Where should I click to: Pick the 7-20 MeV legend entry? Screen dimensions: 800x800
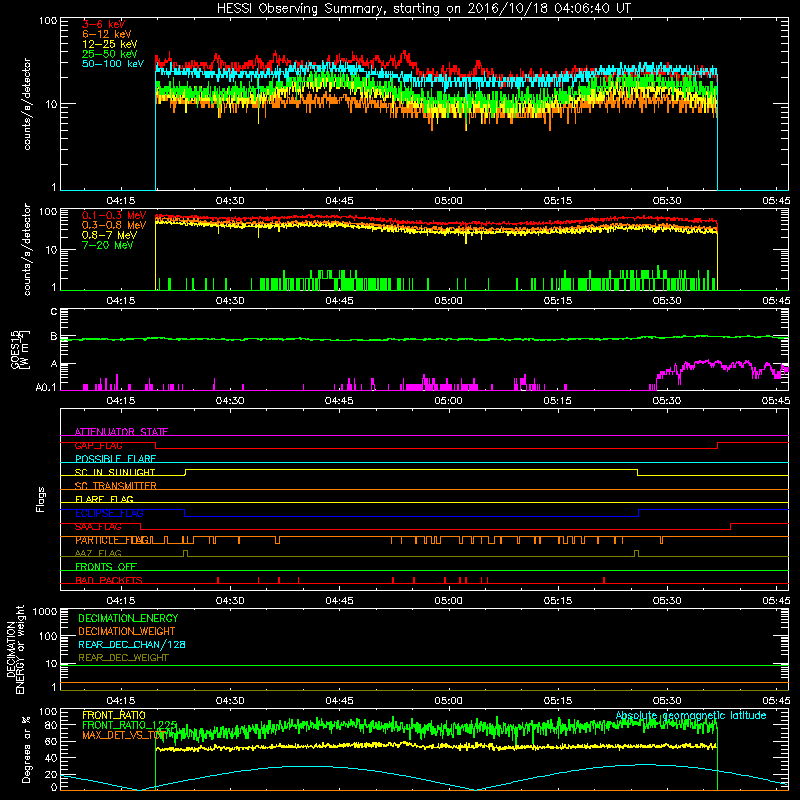pos(107,245)
